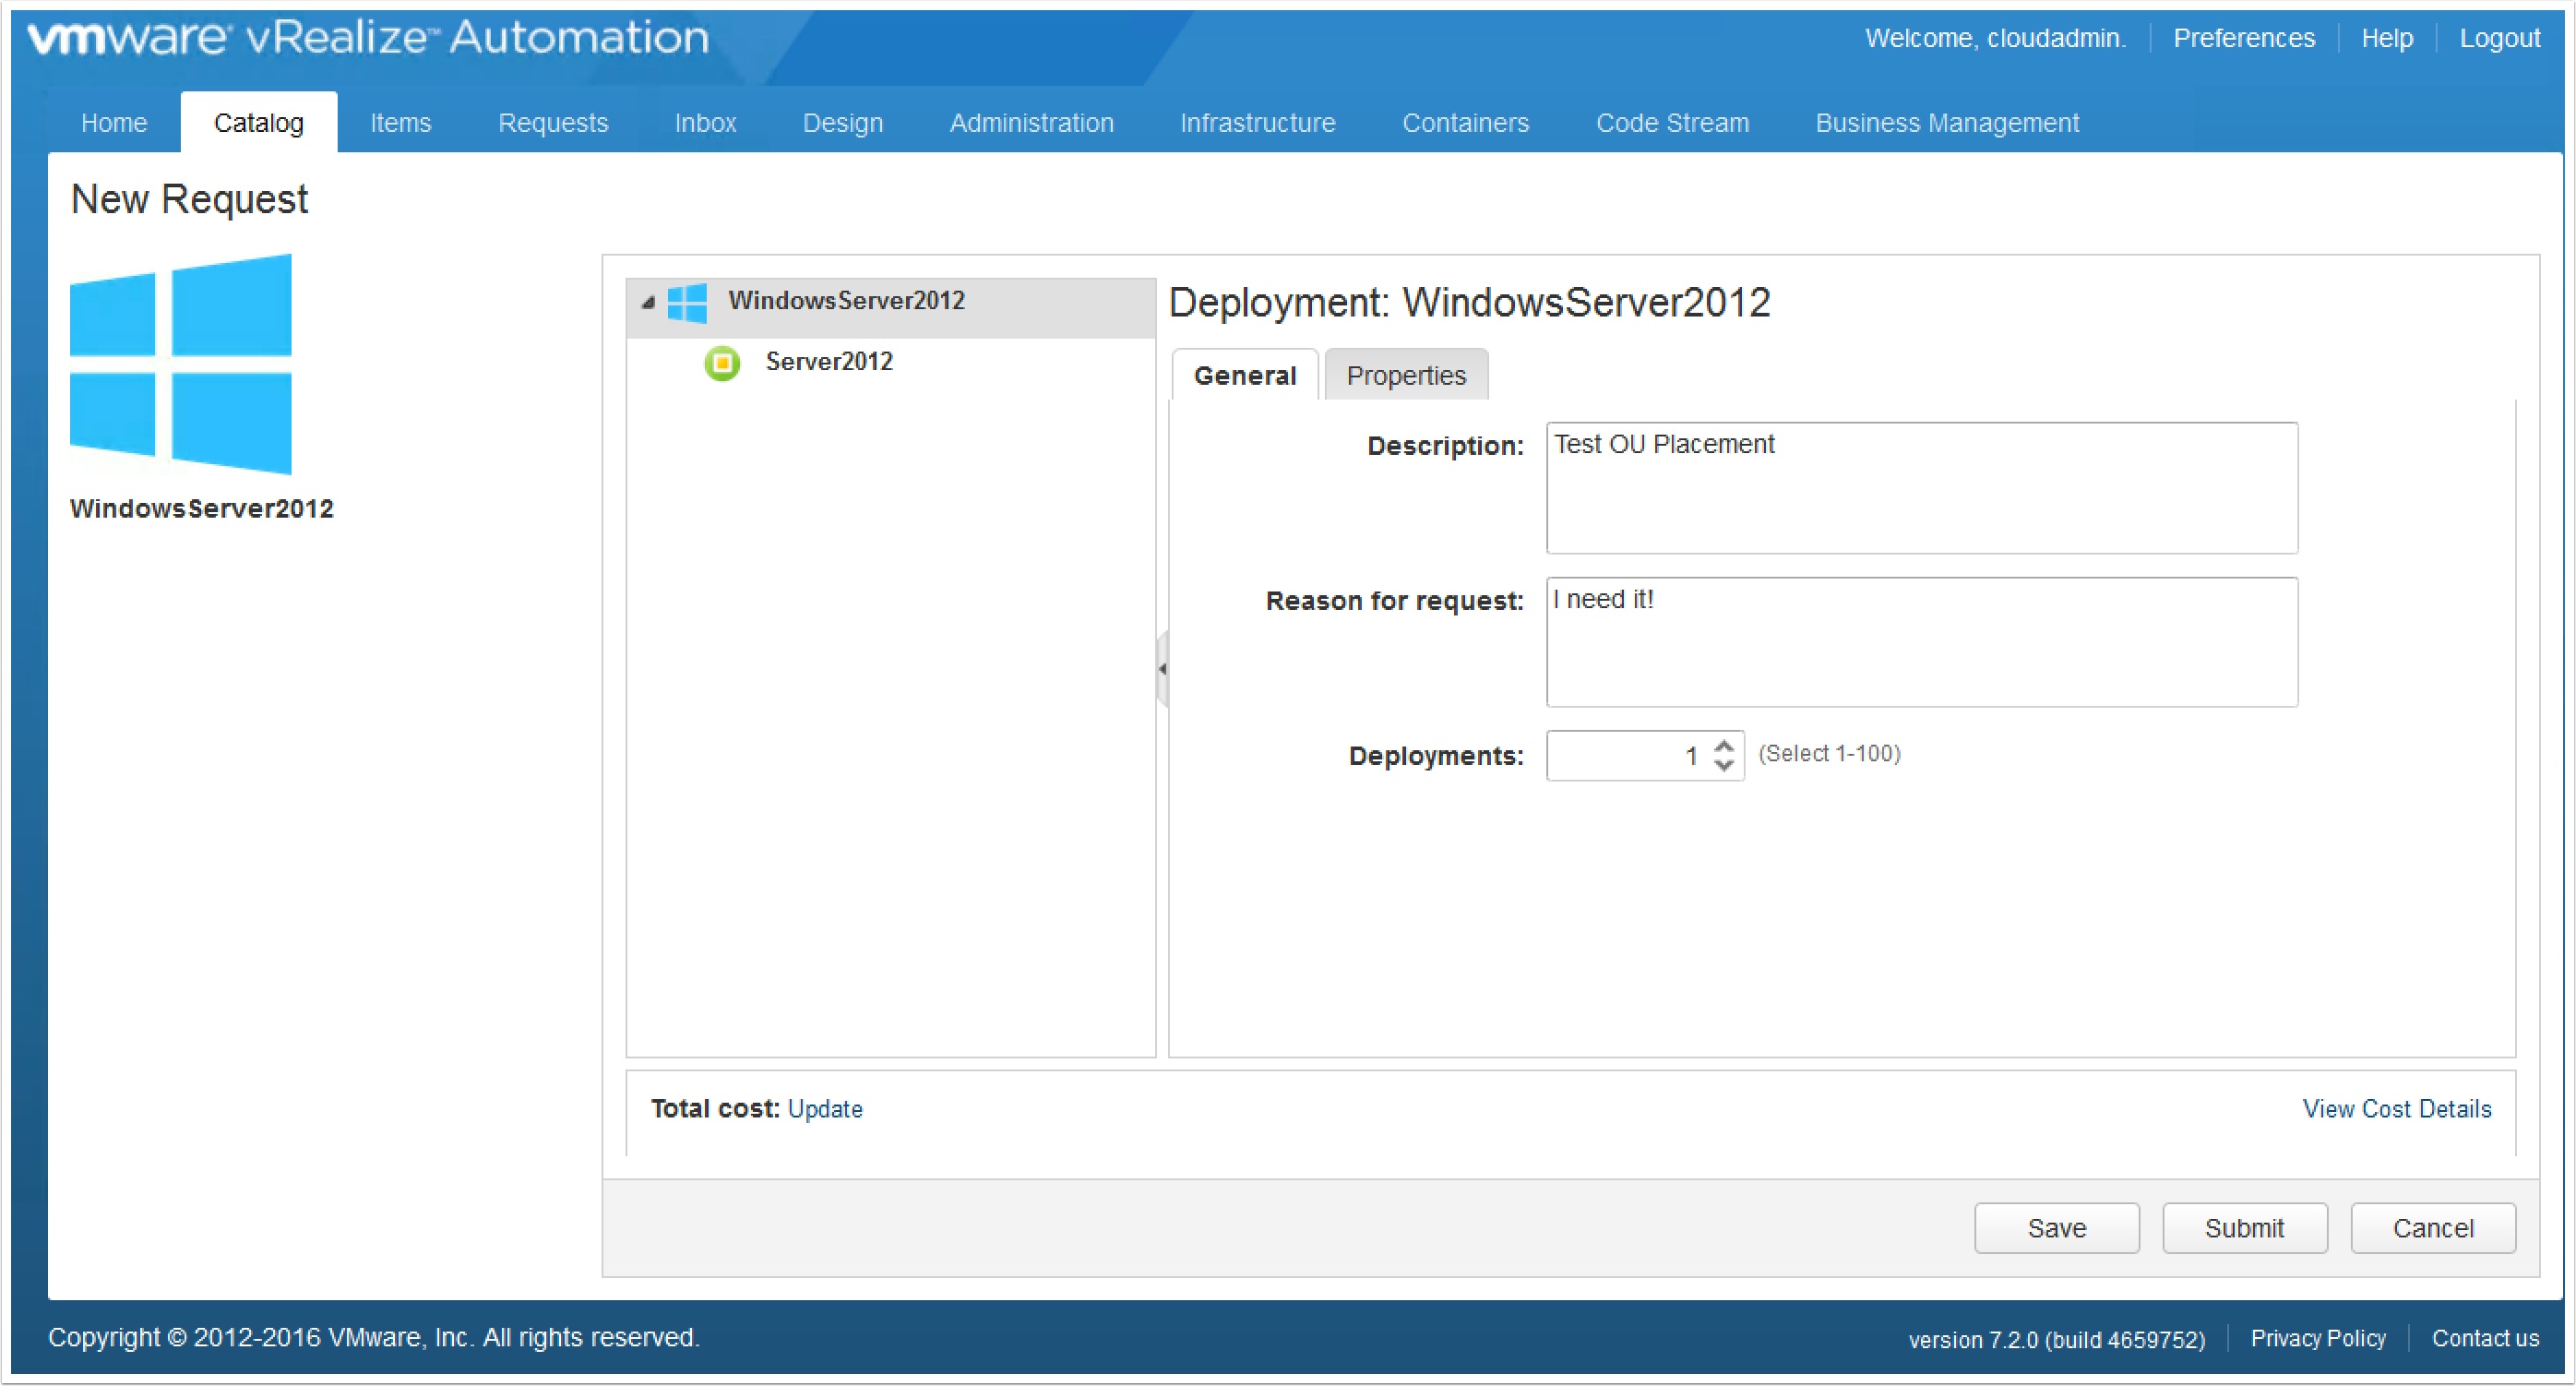Image resolution: width=2576 pixels, height=1386 pixels.
Task: Decrease the Deployments count with down arrow
Action: pyautogui.click(x=1723, y=765)
